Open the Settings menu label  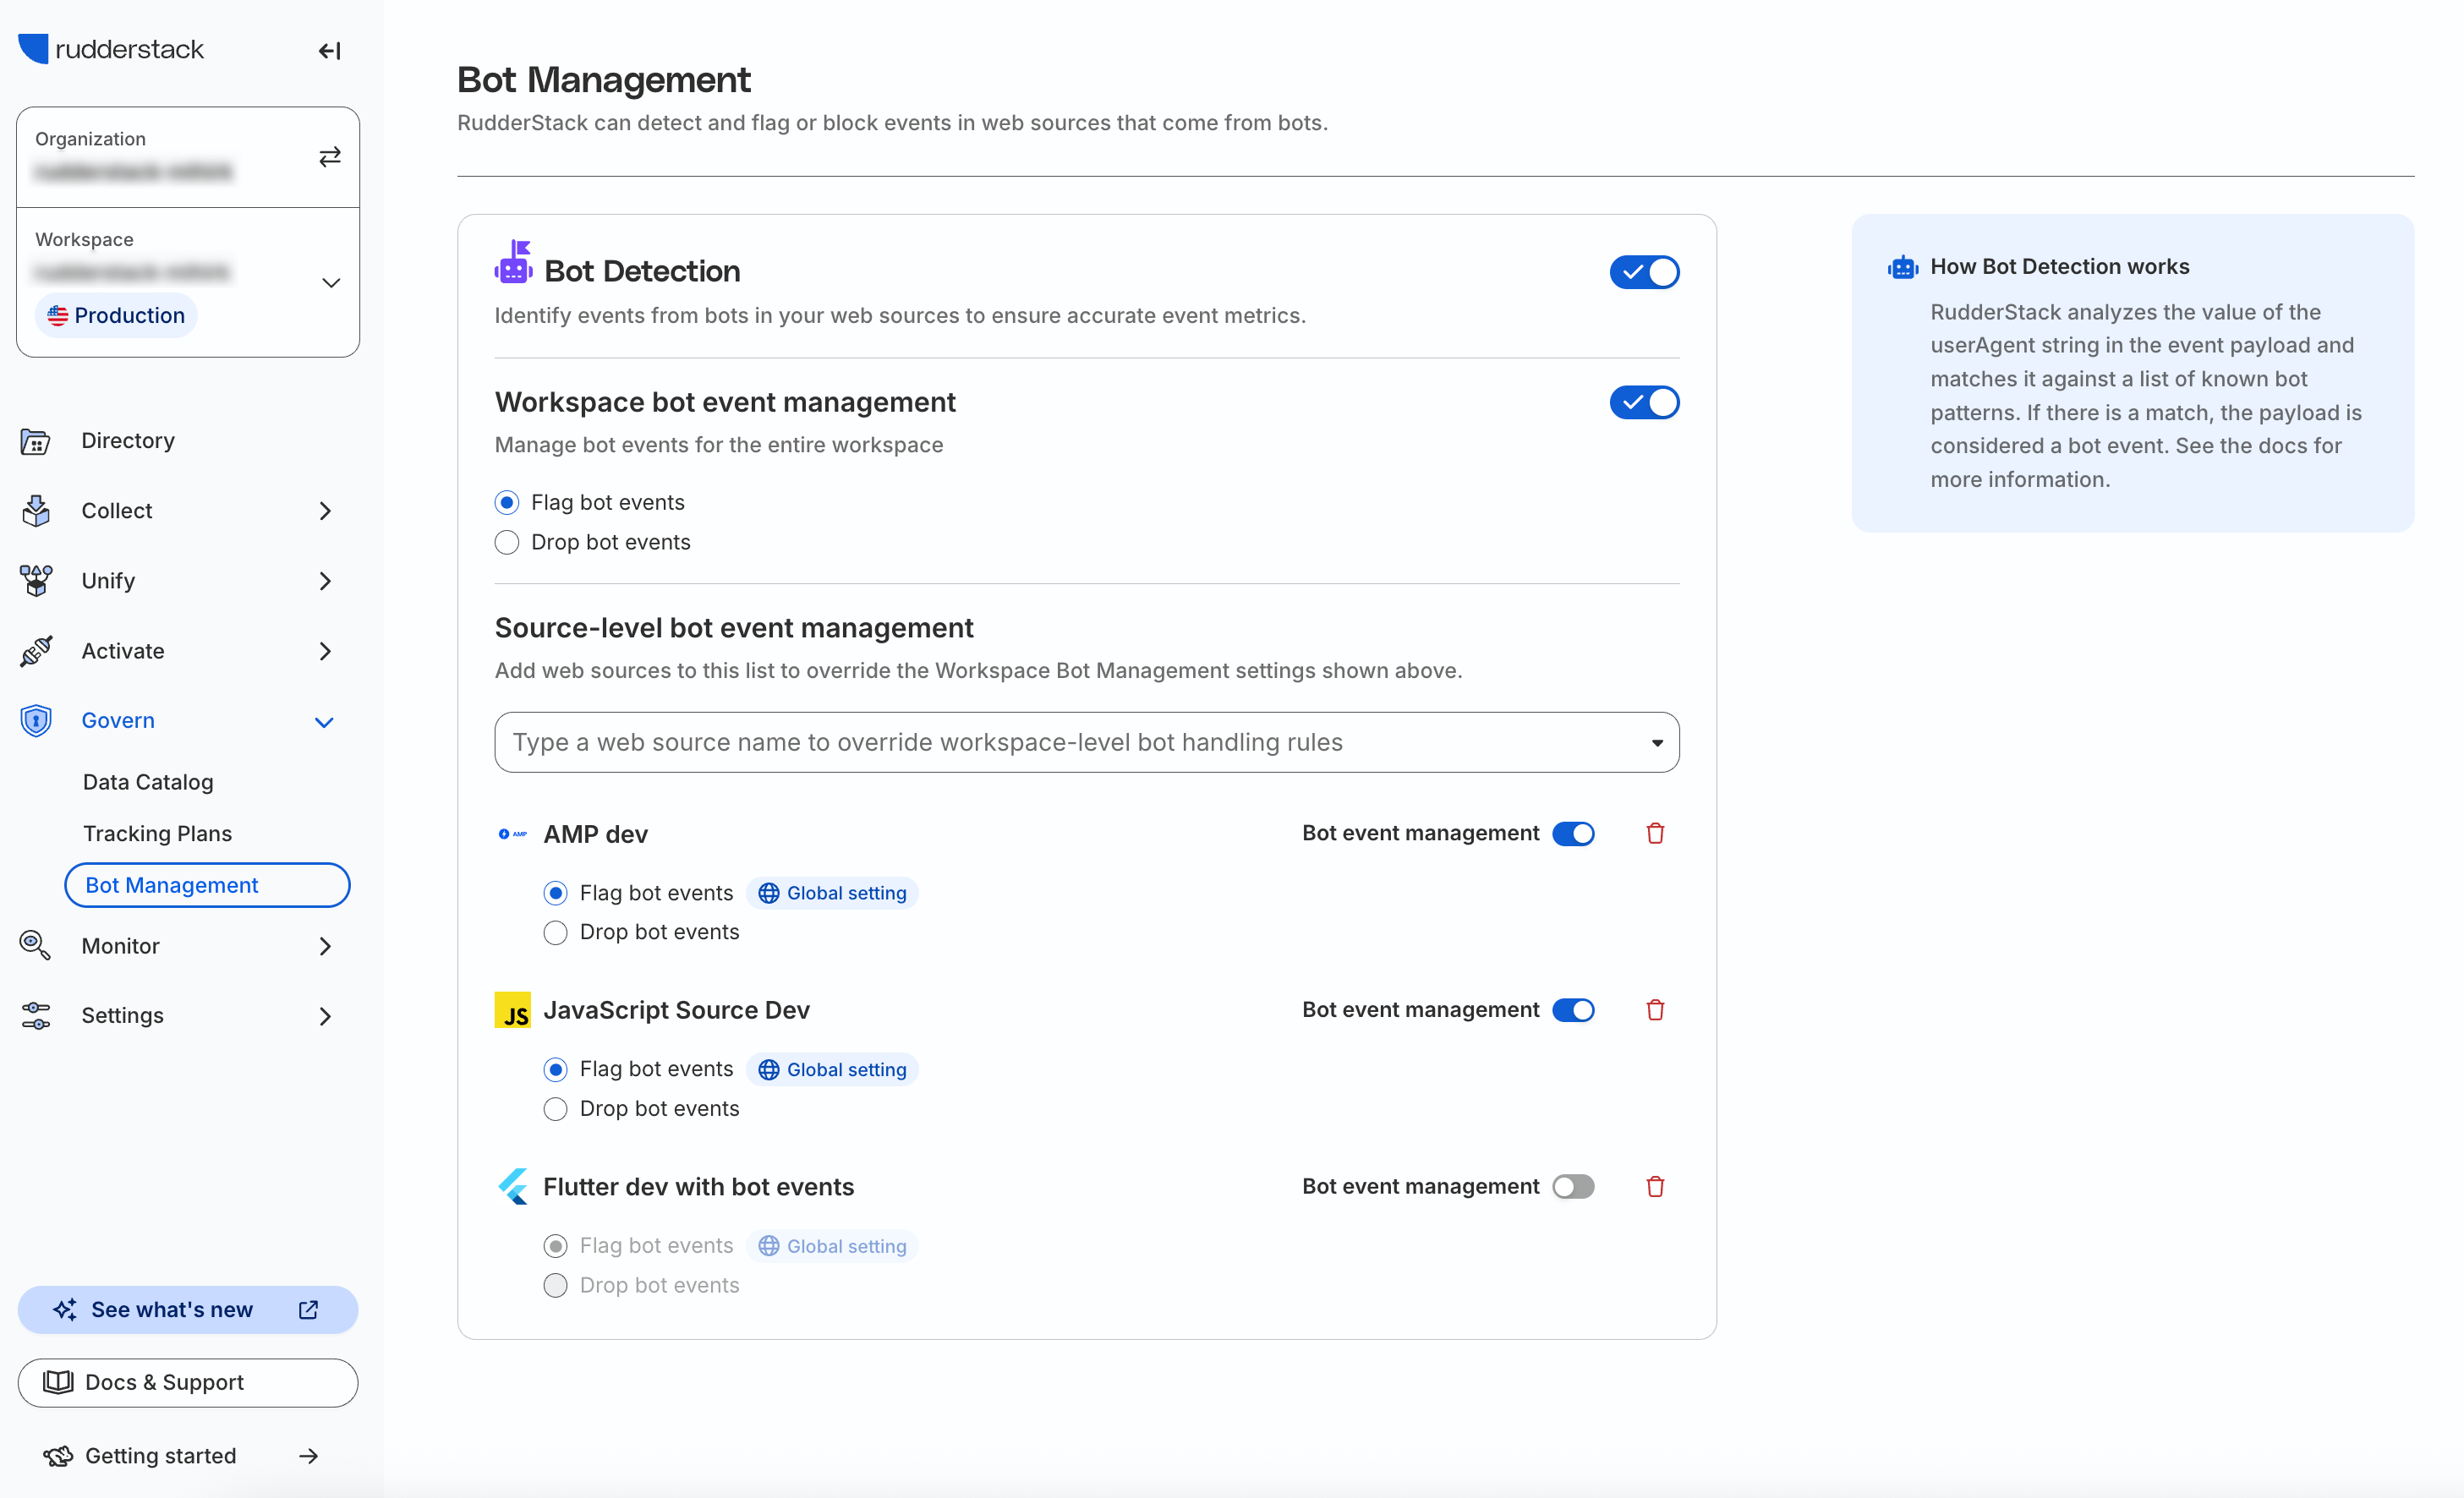[122, 1016]
